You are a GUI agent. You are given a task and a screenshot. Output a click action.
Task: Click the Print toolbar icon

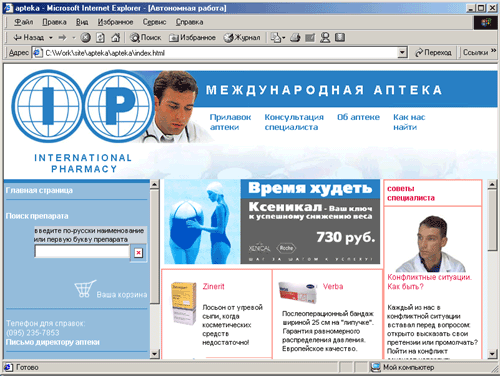[x=295, y=38]
